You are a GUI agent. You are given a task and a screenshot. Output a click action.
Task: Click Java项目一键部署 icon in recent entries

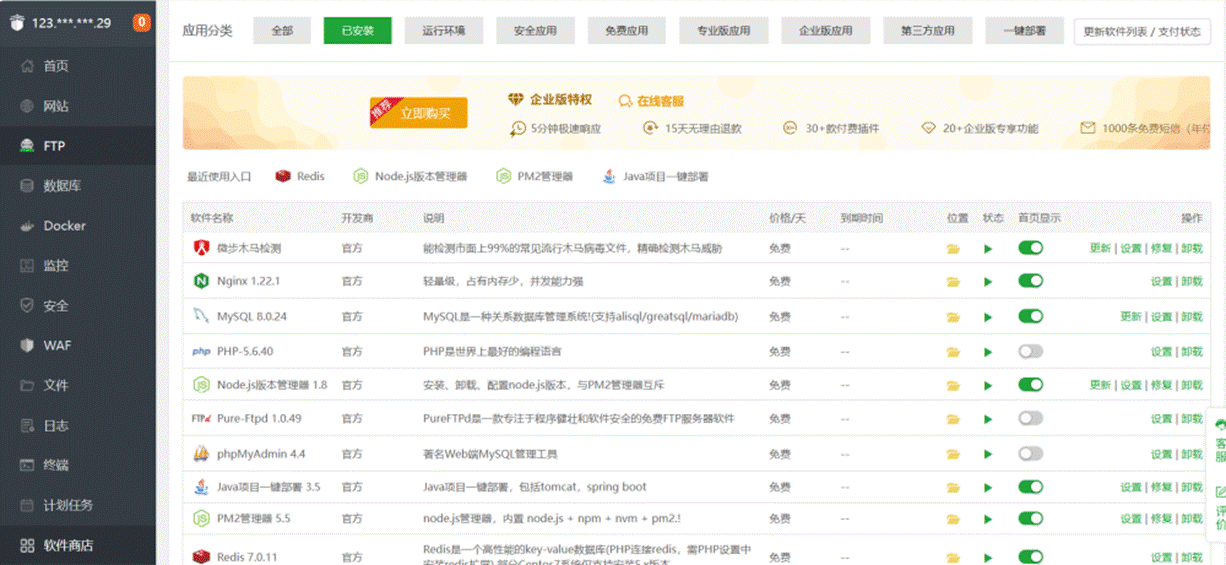point(609,176)
